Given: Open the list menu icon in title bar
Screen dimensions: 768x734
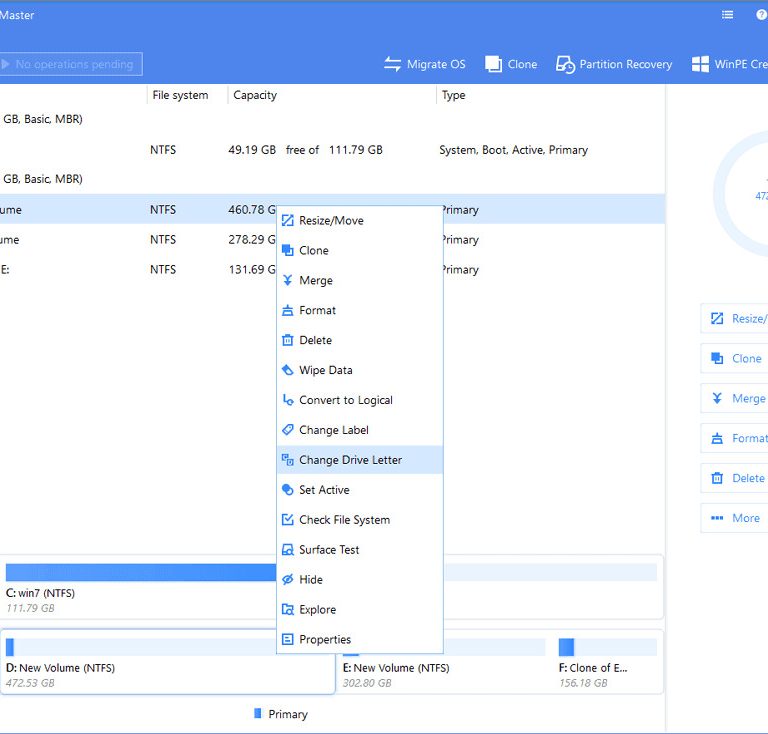Looking at the screenshot, I should [x=727, y=15].
